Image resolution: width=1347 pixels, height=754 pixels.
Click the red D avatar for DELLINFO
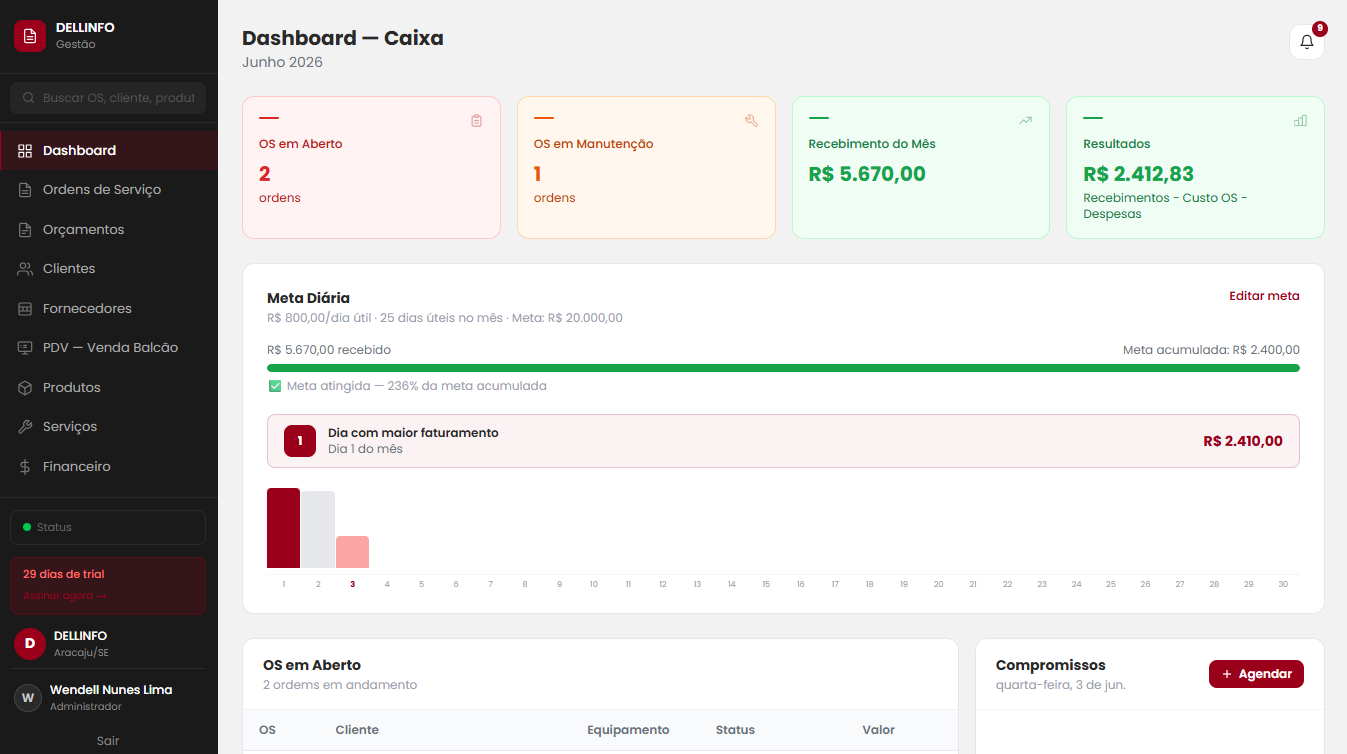point(29,643)
